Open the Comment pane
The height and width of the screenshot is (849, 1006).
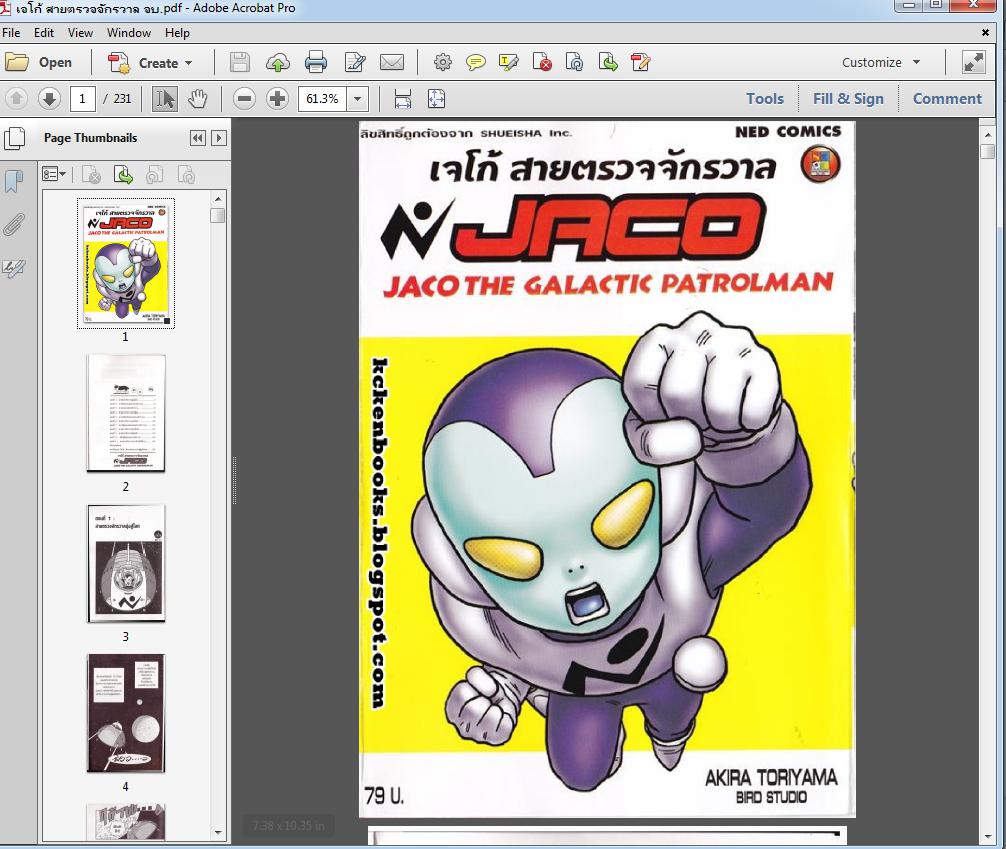click(x=947, y=99)
